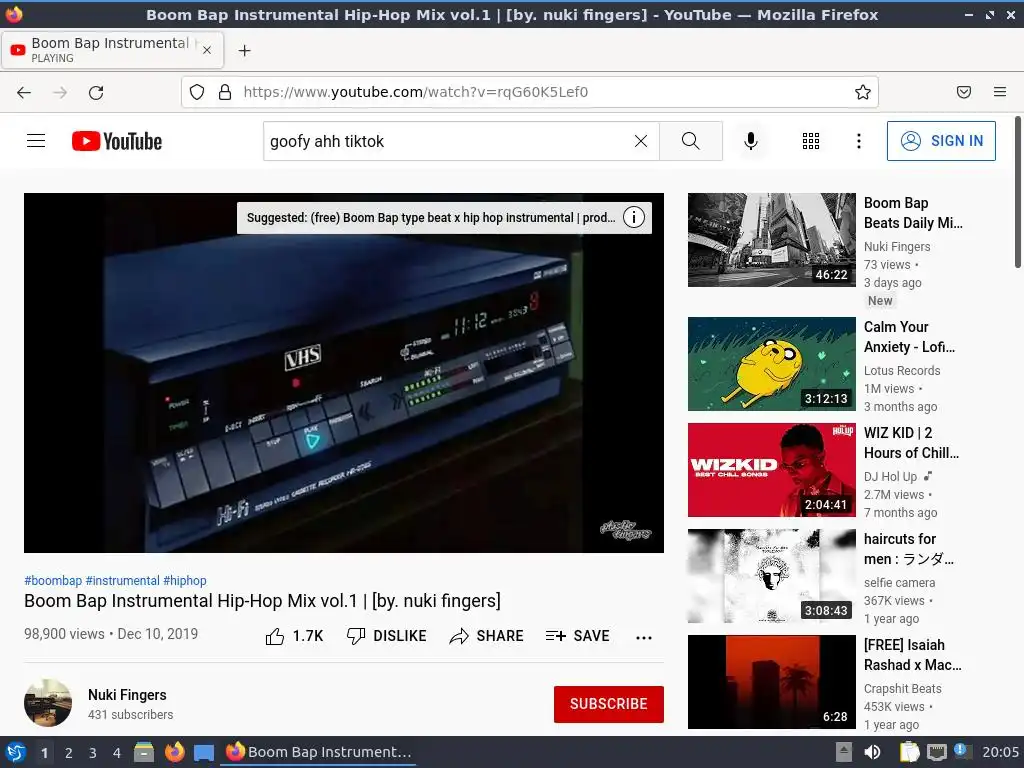This screenshot has height=768, width=1024.
Task: Switch to workspace 3 in taskbar
Action: point(93,753)
